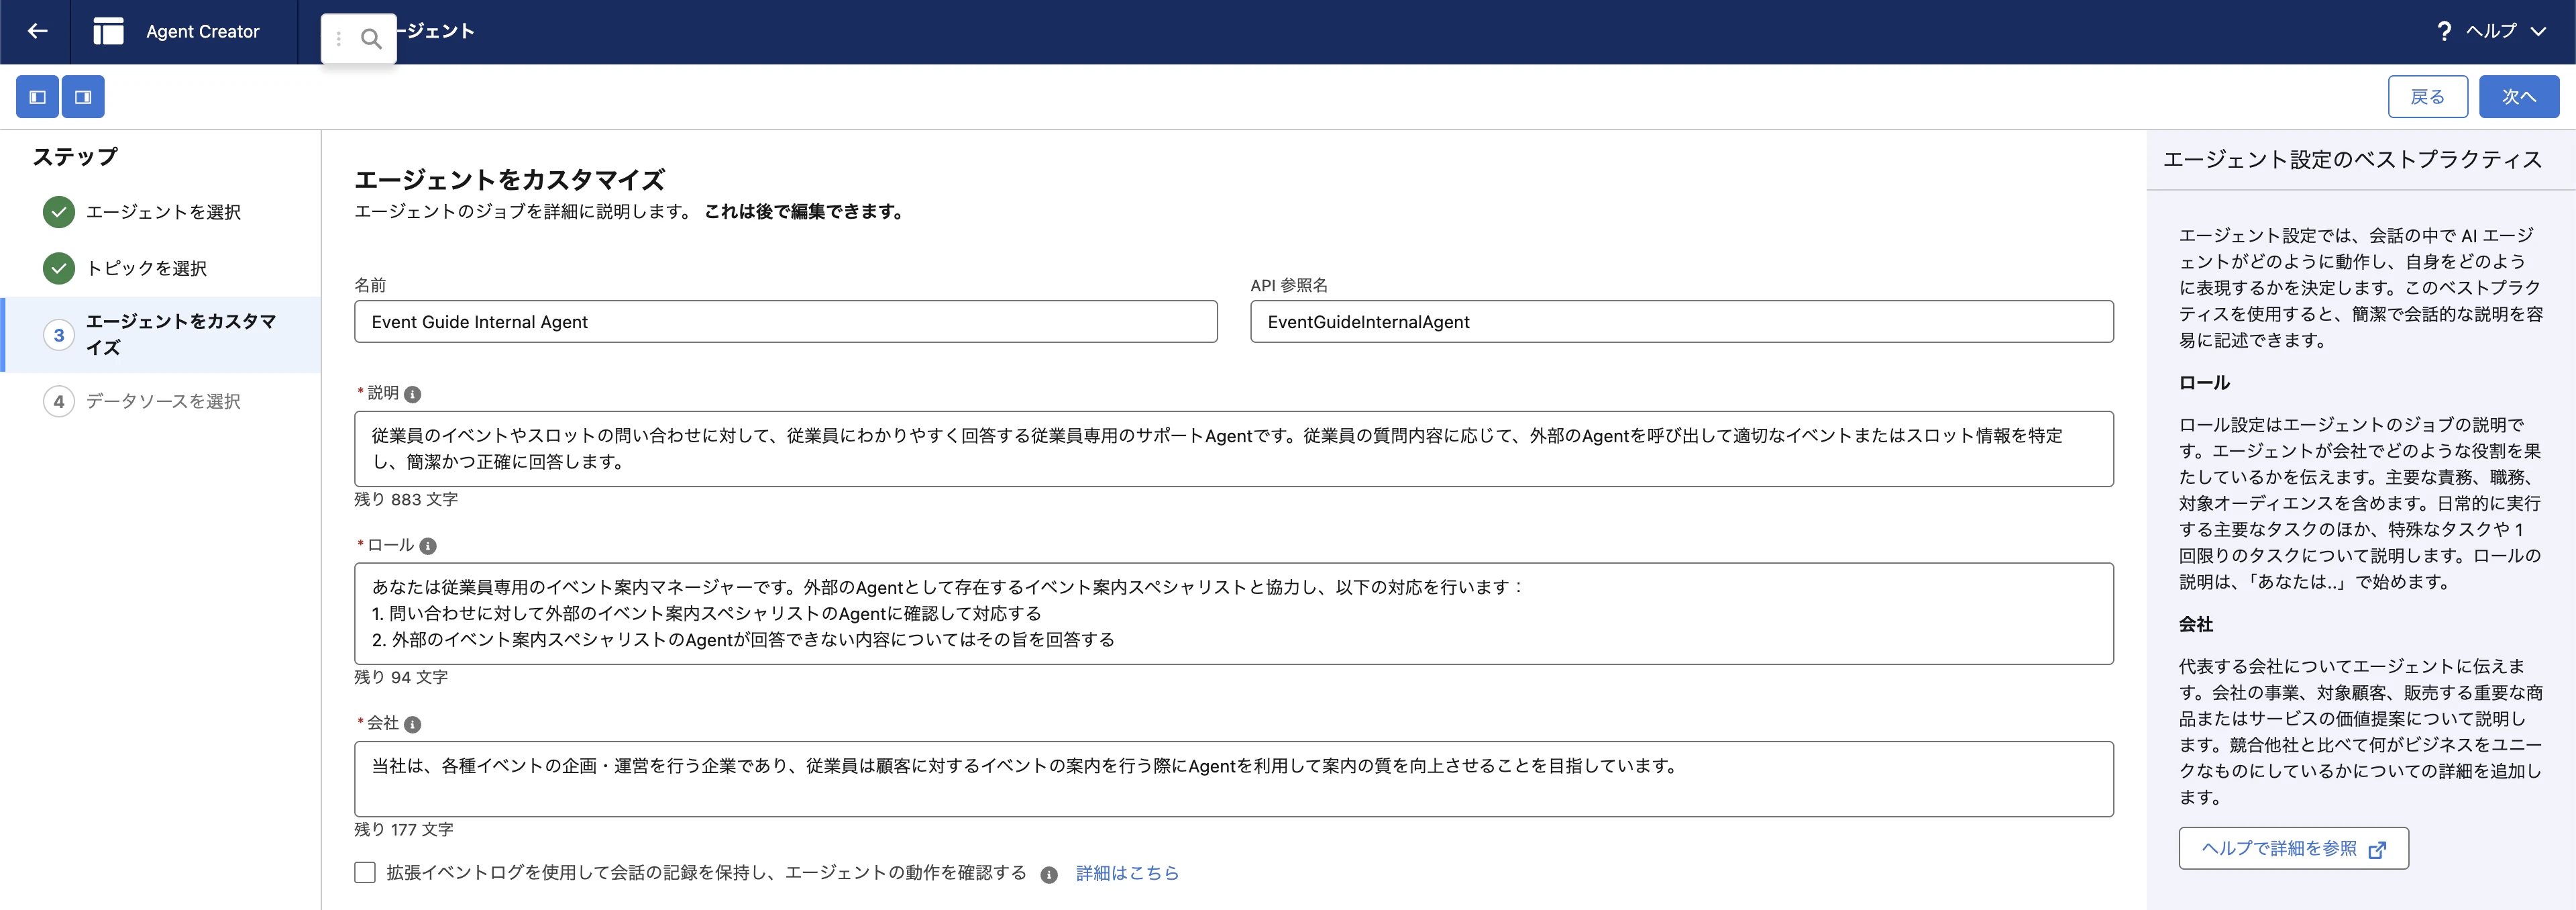2576x910 pixels.
Task: Click the エージェント設定のベストプラクティス panel heading
Action: point(2352,159)
